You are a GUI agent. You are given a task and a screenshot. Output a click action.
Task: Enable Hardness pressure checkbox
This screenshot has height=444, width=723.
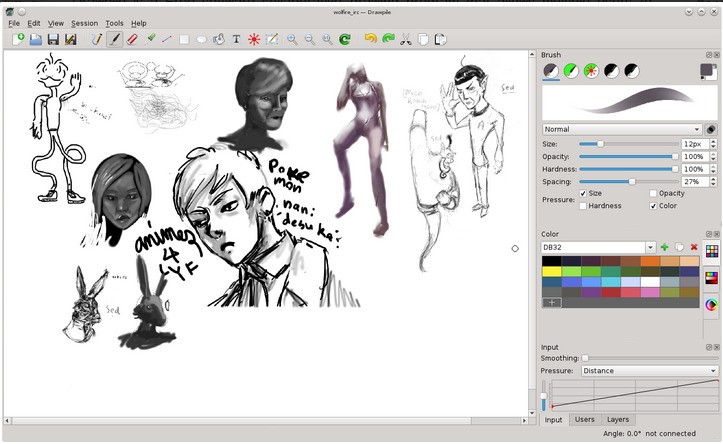point(583,206)
